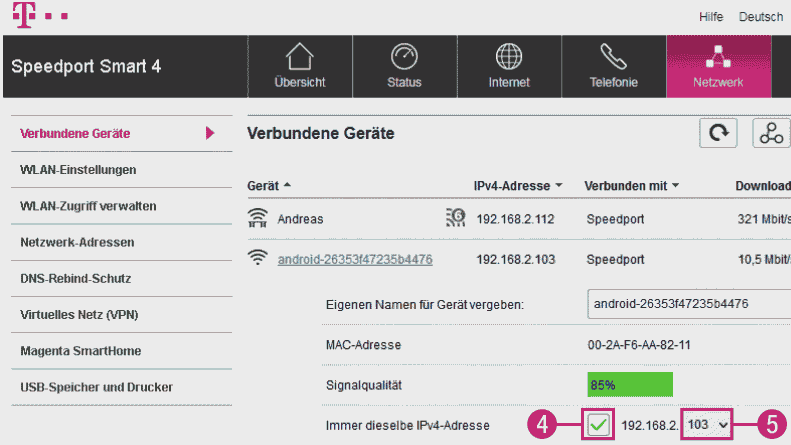The width and height of the screenshot is (791, 445).
Task: Open the Status gauge tab
Action: coord(405,66)
